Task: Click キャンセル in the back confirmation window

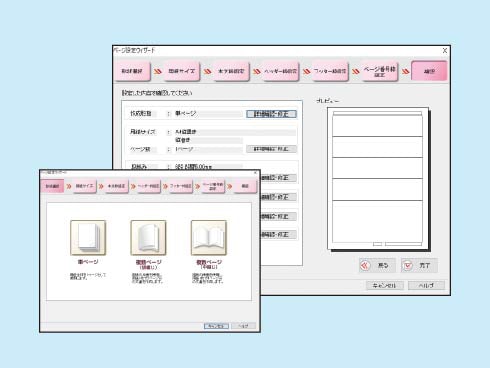Action: [x=385, y=285]
